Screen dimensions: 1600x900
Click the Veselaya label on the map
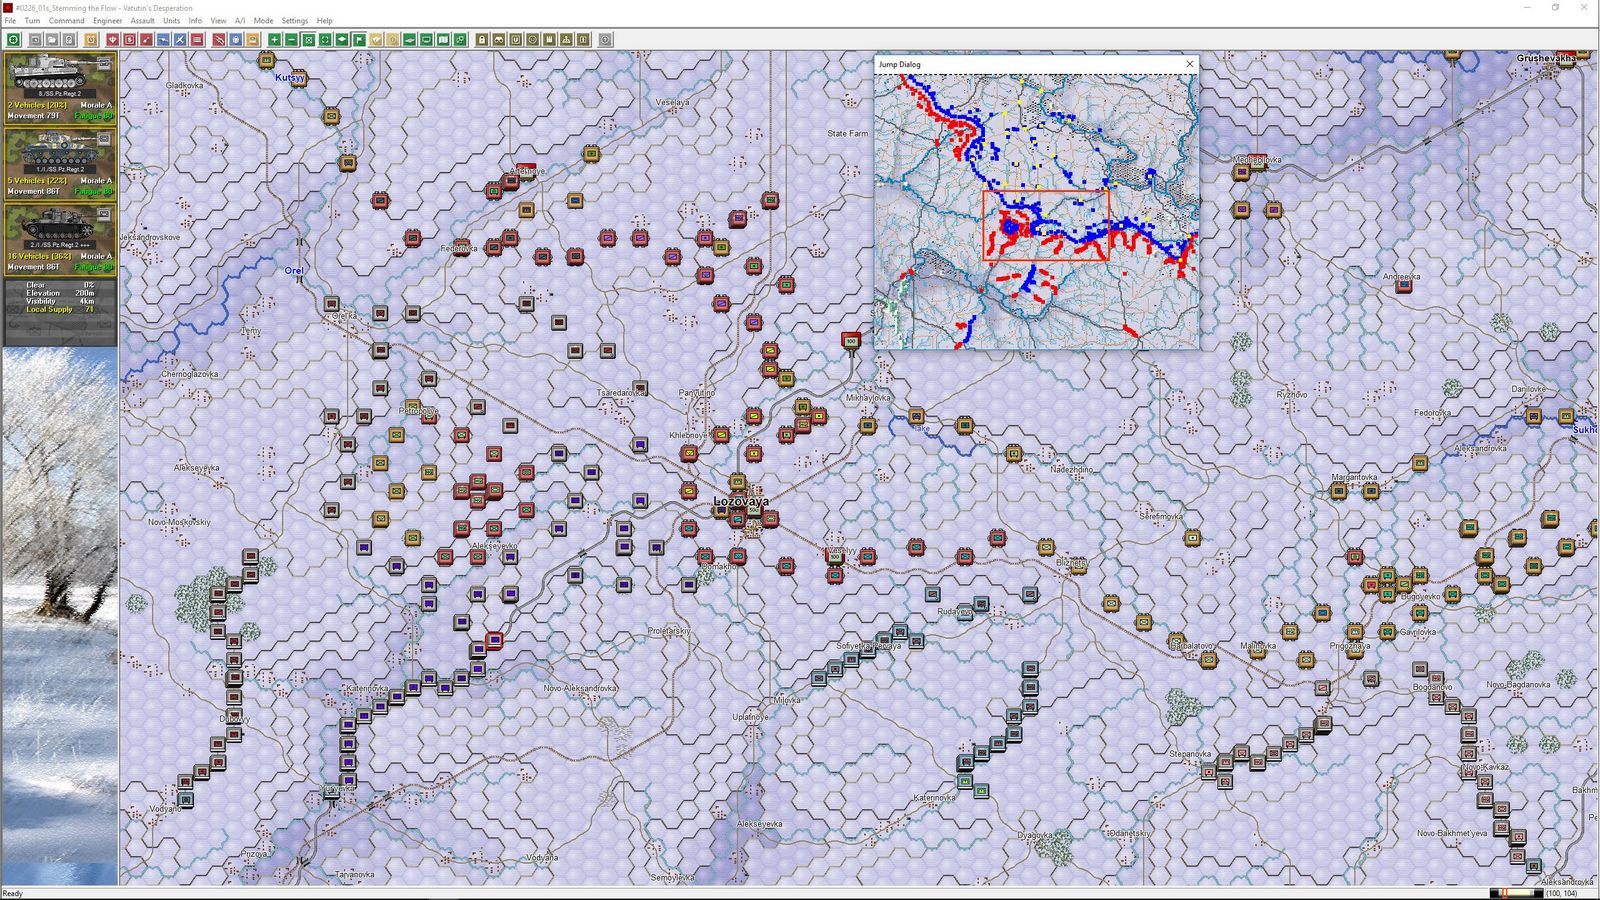click(x=672, y=102)
